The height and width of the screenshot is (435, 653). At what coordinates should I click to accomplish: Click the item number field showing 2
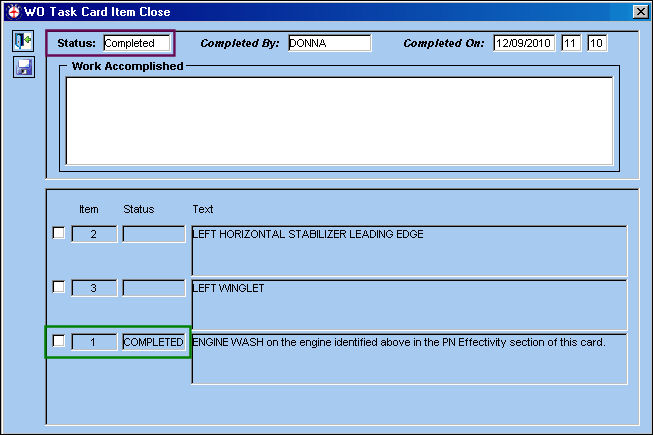click(x=94, y=234)
